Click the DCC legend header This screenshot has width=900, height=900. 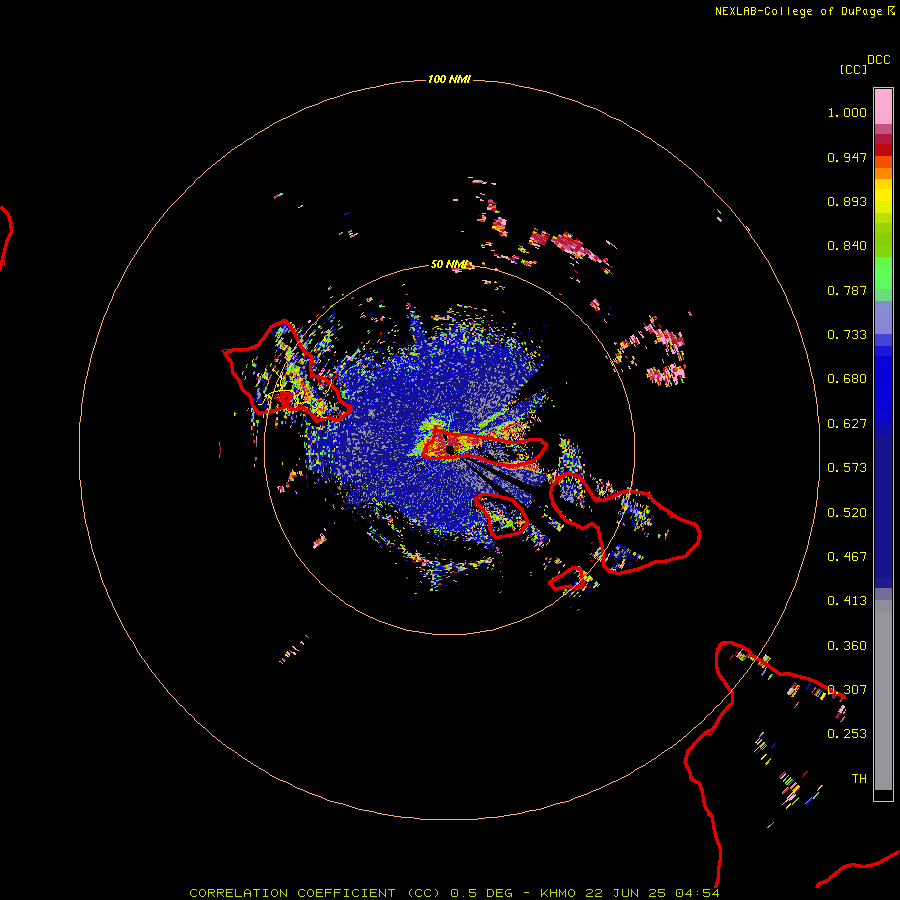tap(879, 60)
